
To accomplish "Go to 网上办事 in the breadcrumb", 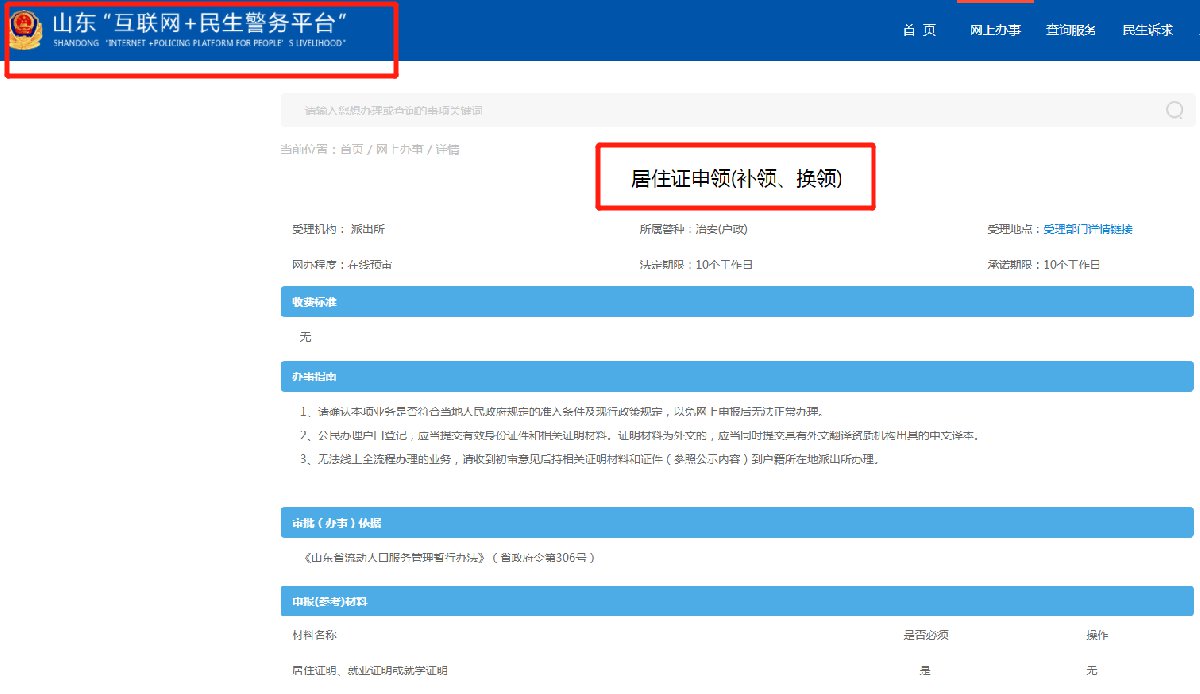I will [400, 149].
